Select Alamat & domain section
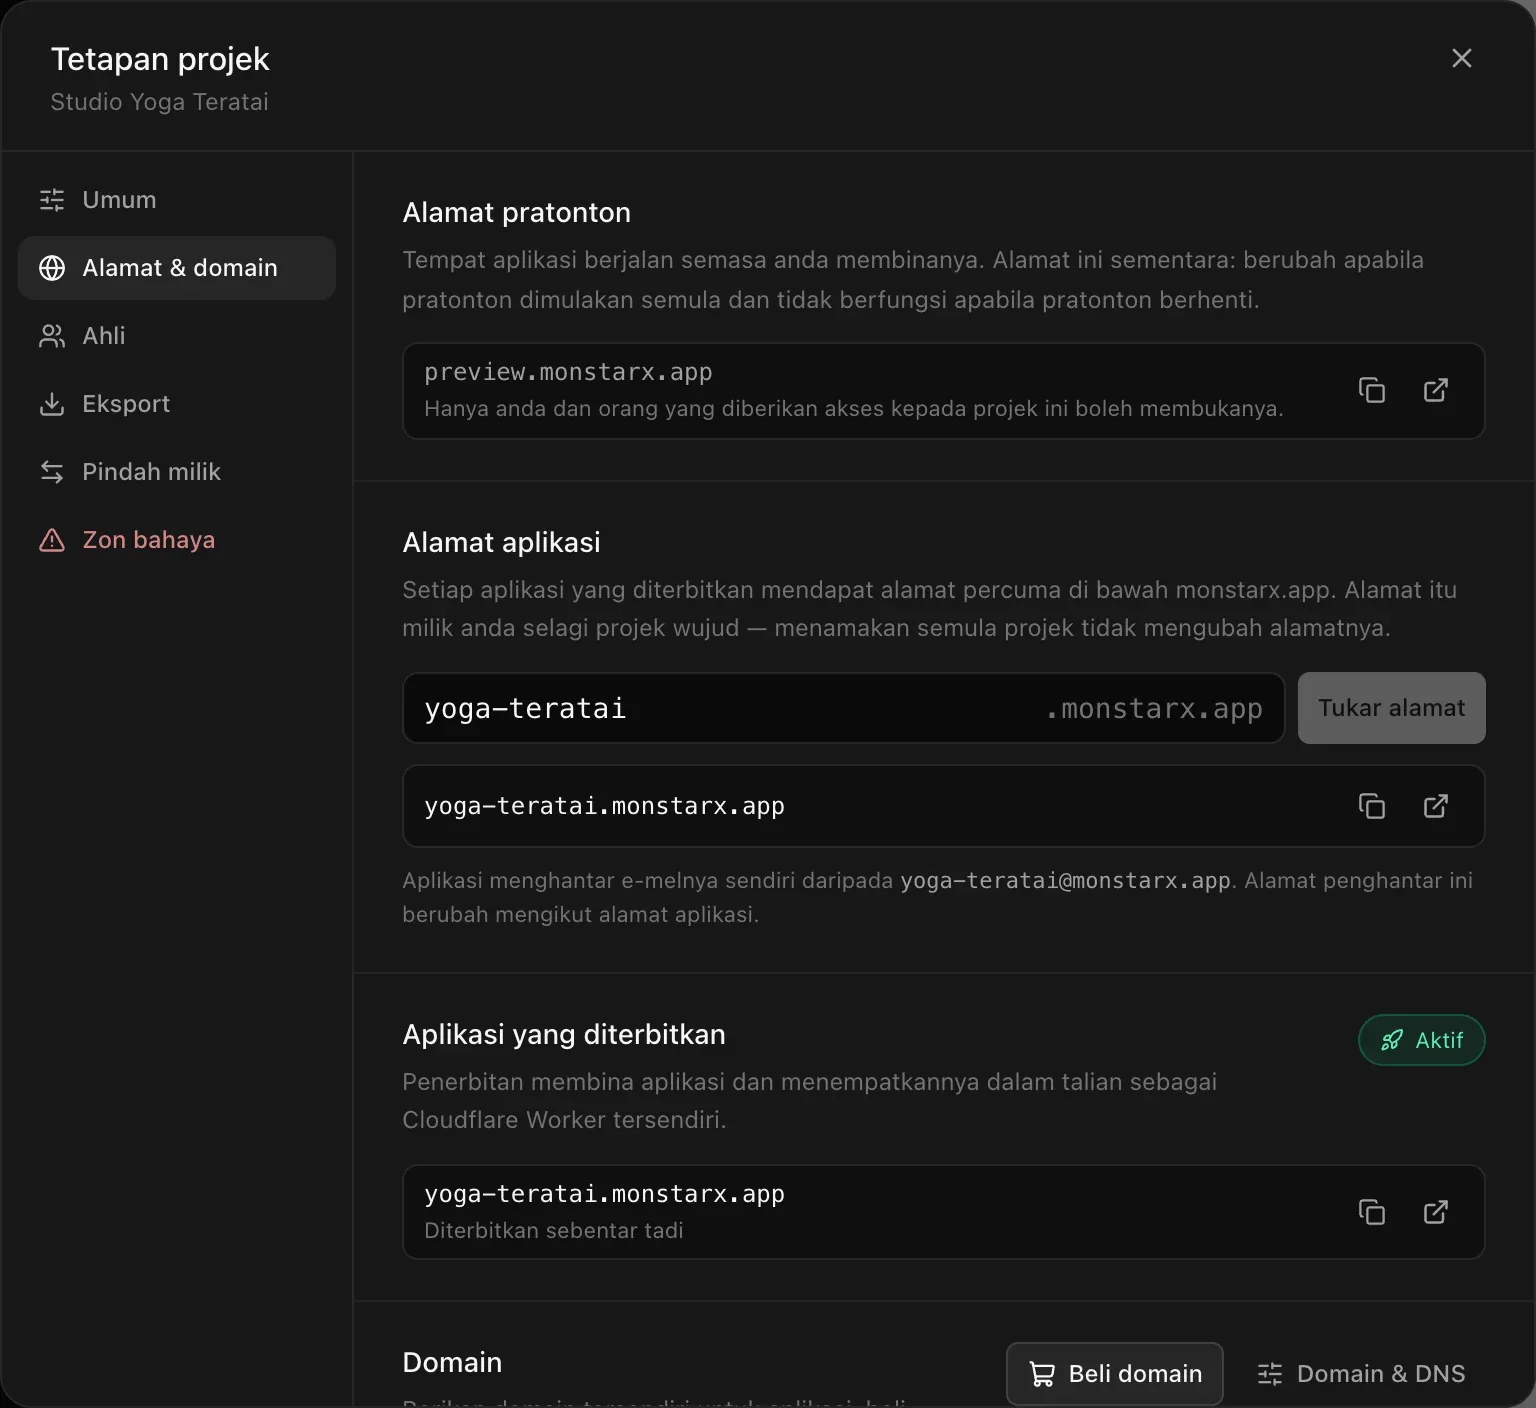1536x1408 pixels. pyautogui.click(x=177, y=268)
